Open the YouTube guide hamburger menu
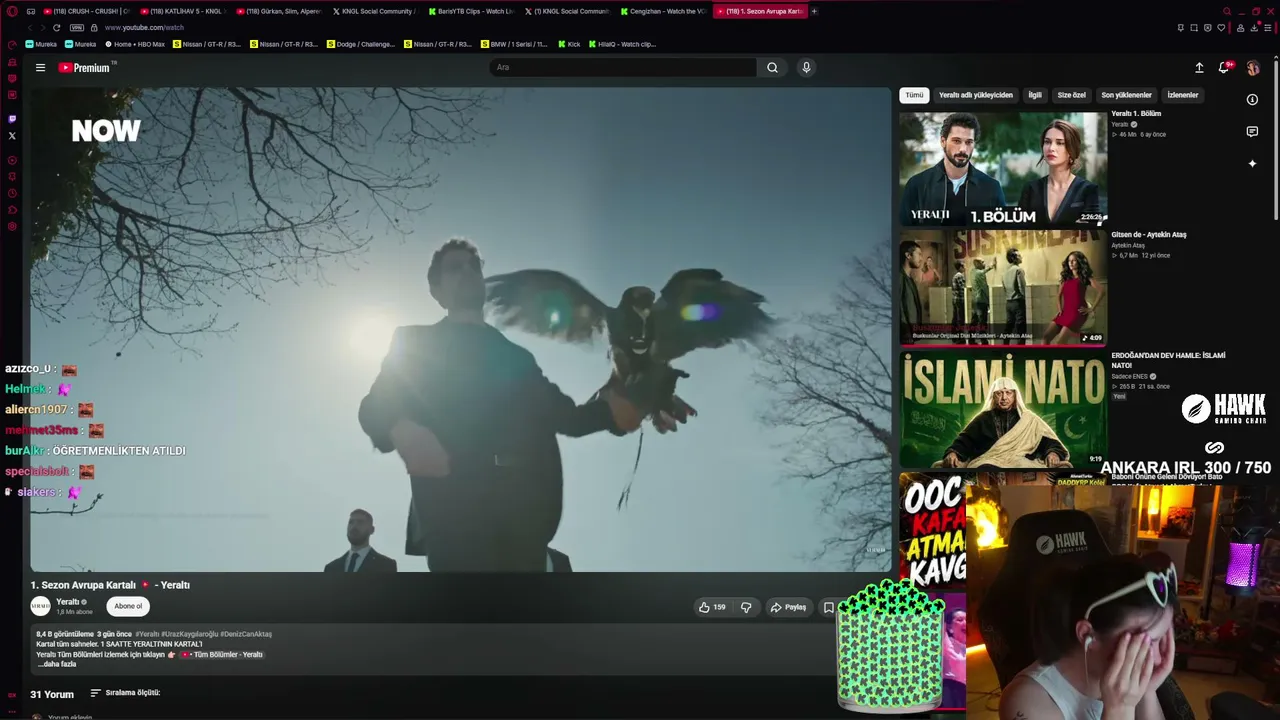 40,68
